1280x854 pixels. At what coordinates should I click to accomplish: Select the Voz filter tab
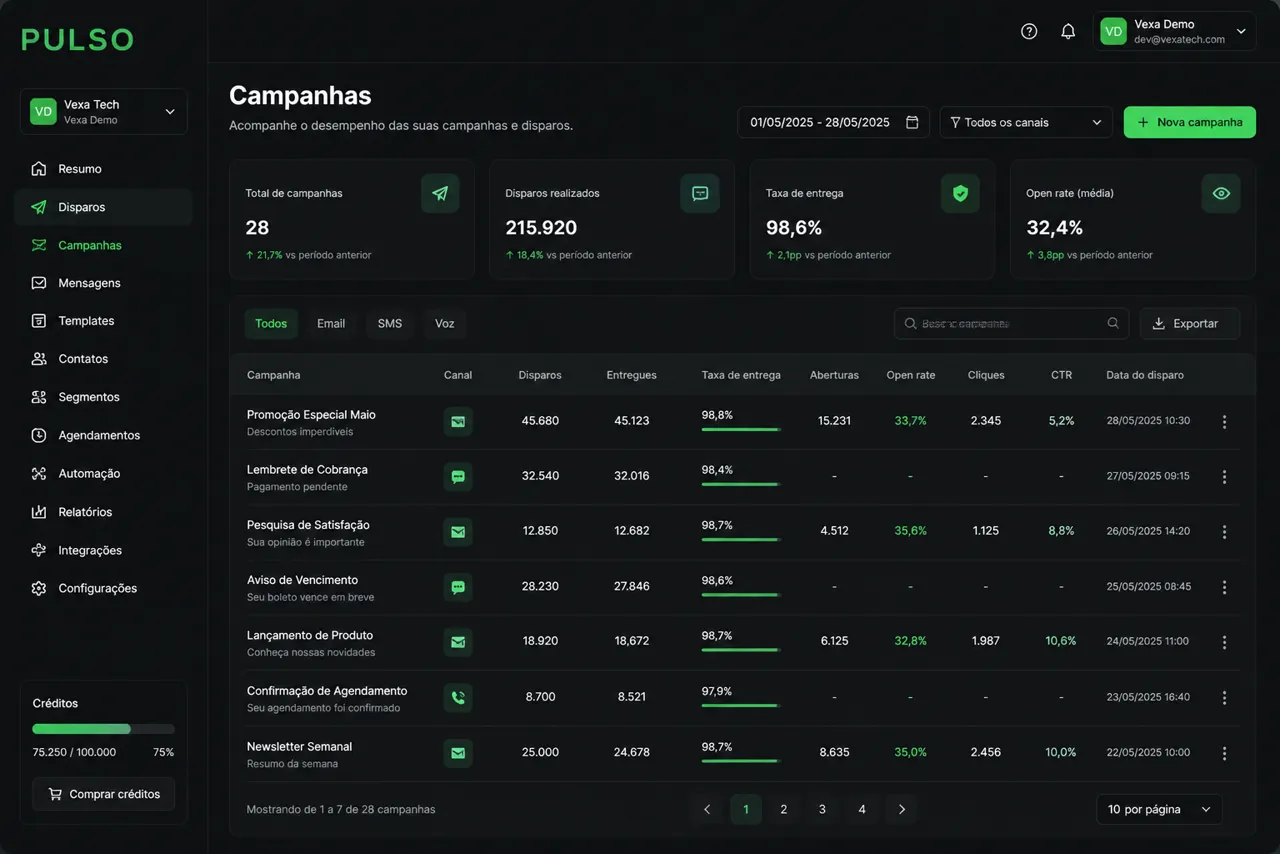pos(445,323)
